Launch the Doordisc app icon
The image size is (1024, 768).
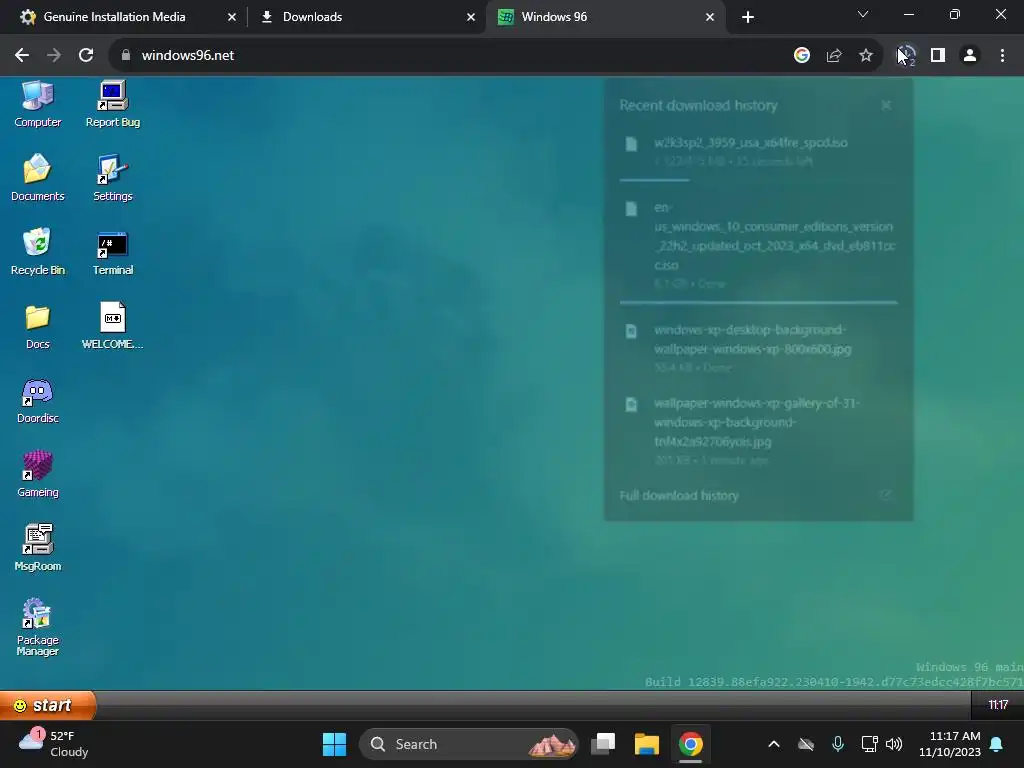click(38, 401)
